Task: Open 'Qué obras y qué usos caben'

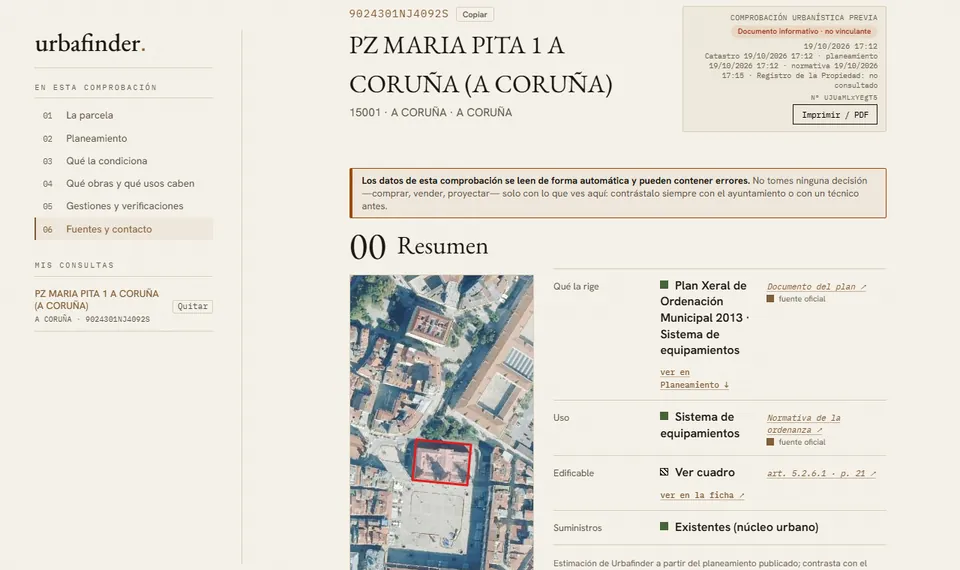Action: (x=130, y=184)
